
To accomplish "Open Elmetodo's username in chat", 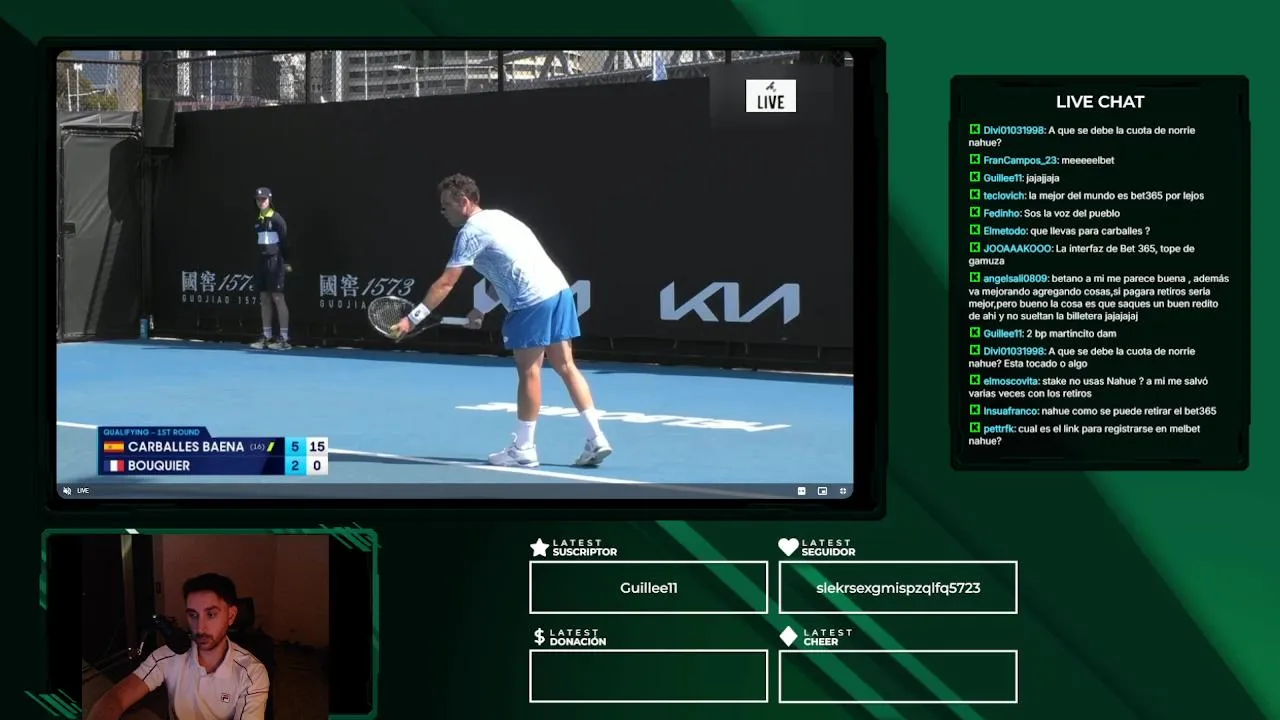I will (x=1005, y=231).
